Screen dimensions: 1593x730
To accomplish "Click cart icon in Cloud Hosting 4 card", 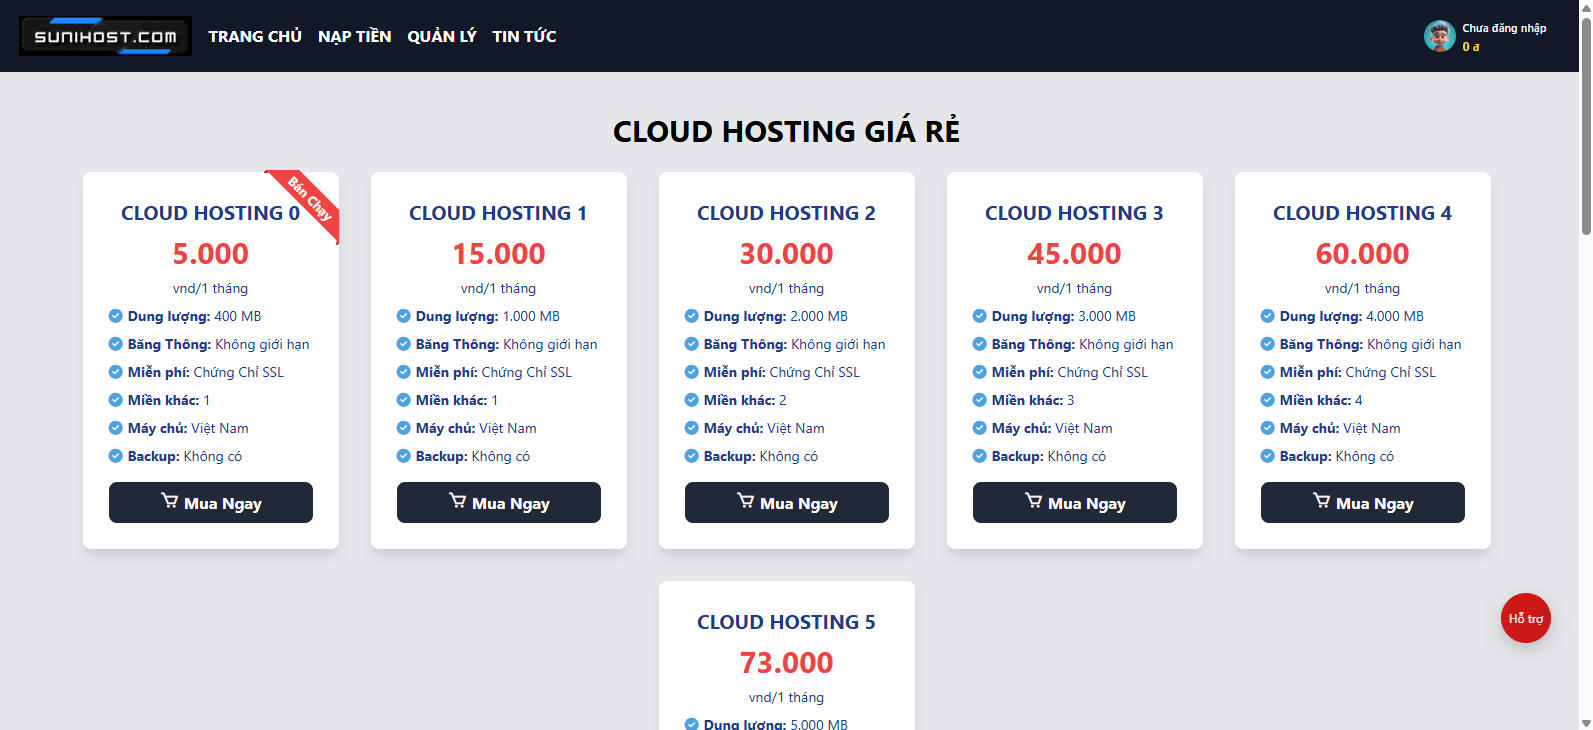I will [1322, 501].
